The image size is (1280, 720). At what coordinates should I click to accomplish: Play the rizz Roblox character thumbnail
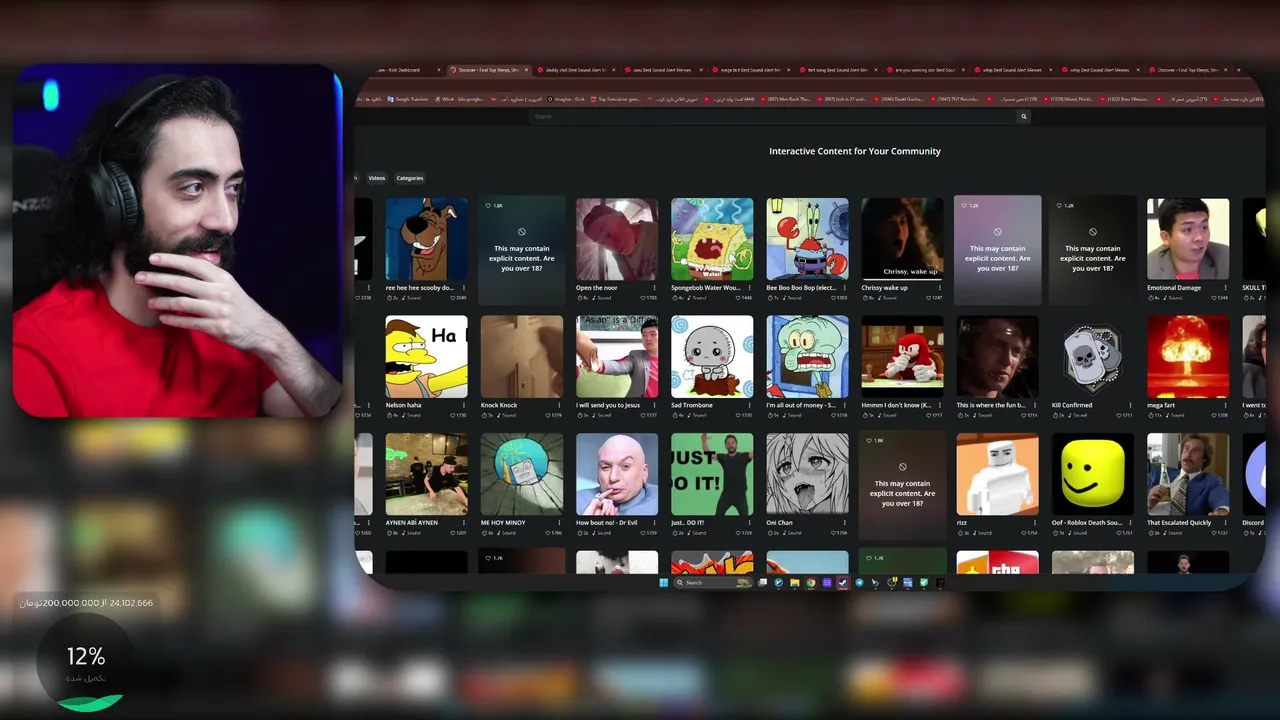(997, 474)
